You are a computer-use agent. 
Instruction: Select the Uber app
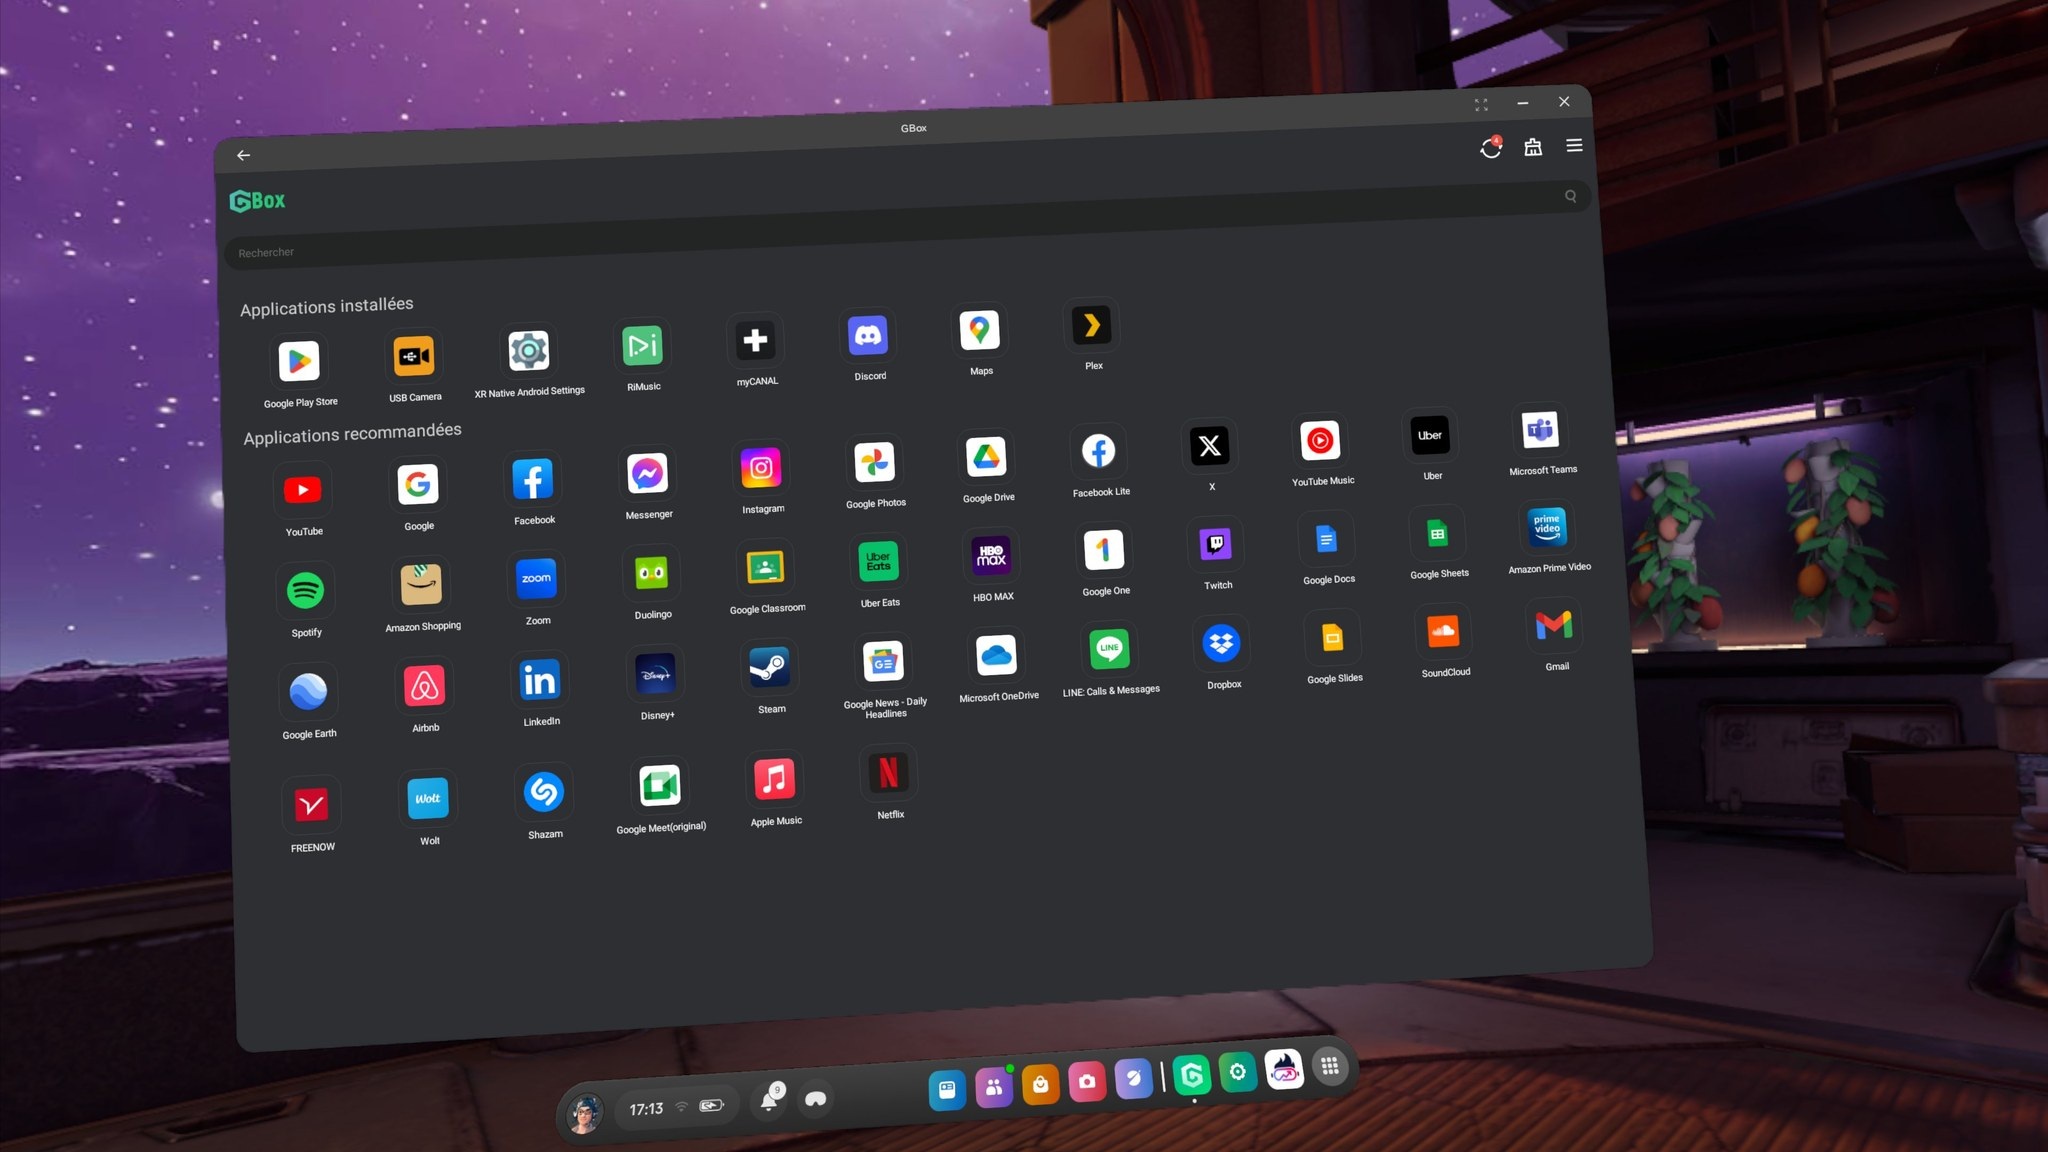point(1430,435)
